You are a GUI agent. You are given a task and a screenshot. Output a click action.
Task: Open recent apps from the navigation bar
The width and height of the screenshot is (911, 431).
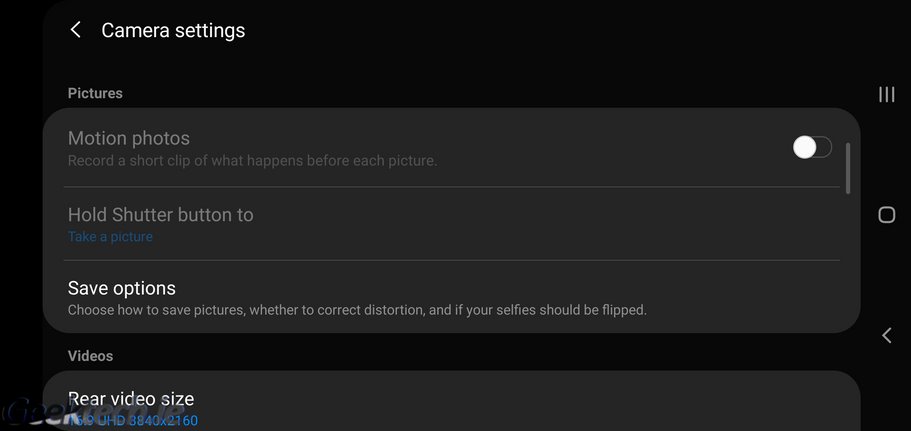pyautogui.click(x=886, y=94)
